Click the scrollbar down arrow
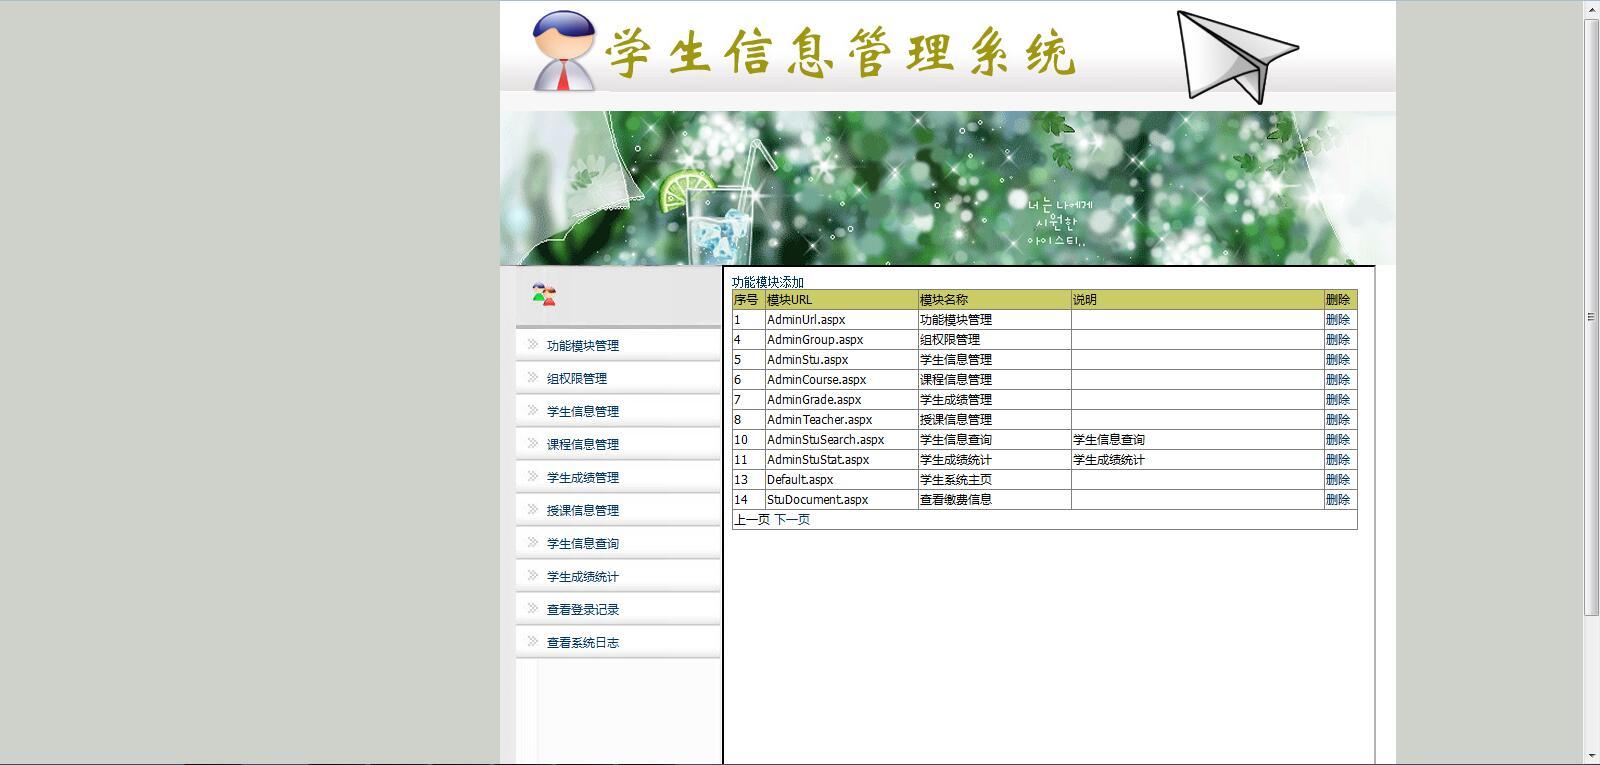1600x765 pixels. tap(1591, 756)
